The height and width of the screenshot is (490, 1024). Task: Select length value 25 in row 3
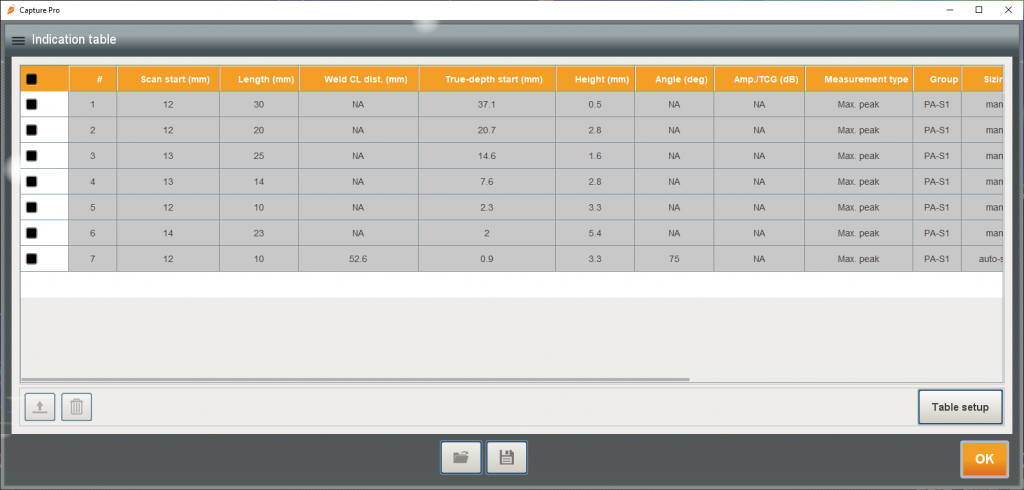pos(259,156)
